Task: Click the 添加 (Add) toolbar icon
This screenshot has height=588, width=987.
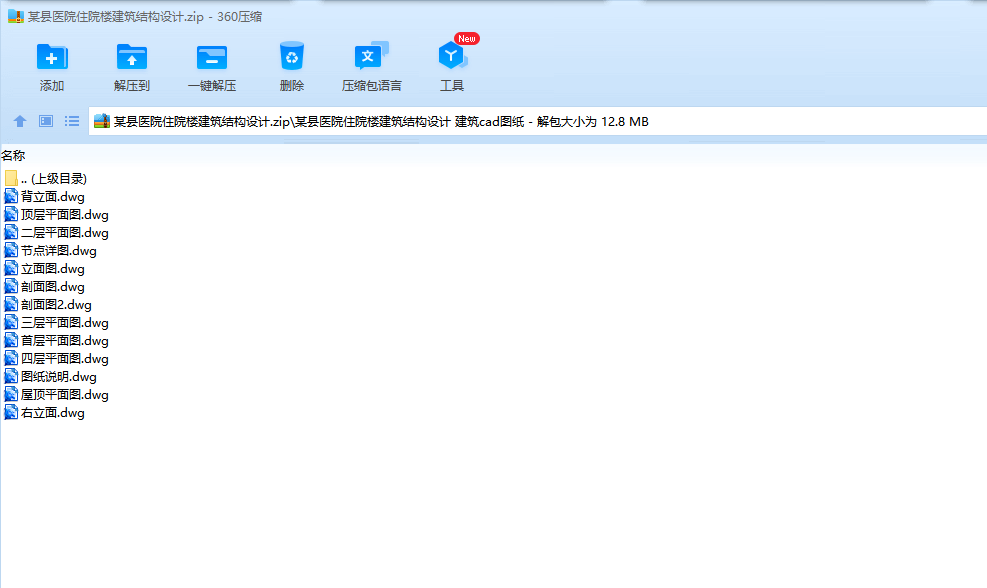Action: click(52, 57)
